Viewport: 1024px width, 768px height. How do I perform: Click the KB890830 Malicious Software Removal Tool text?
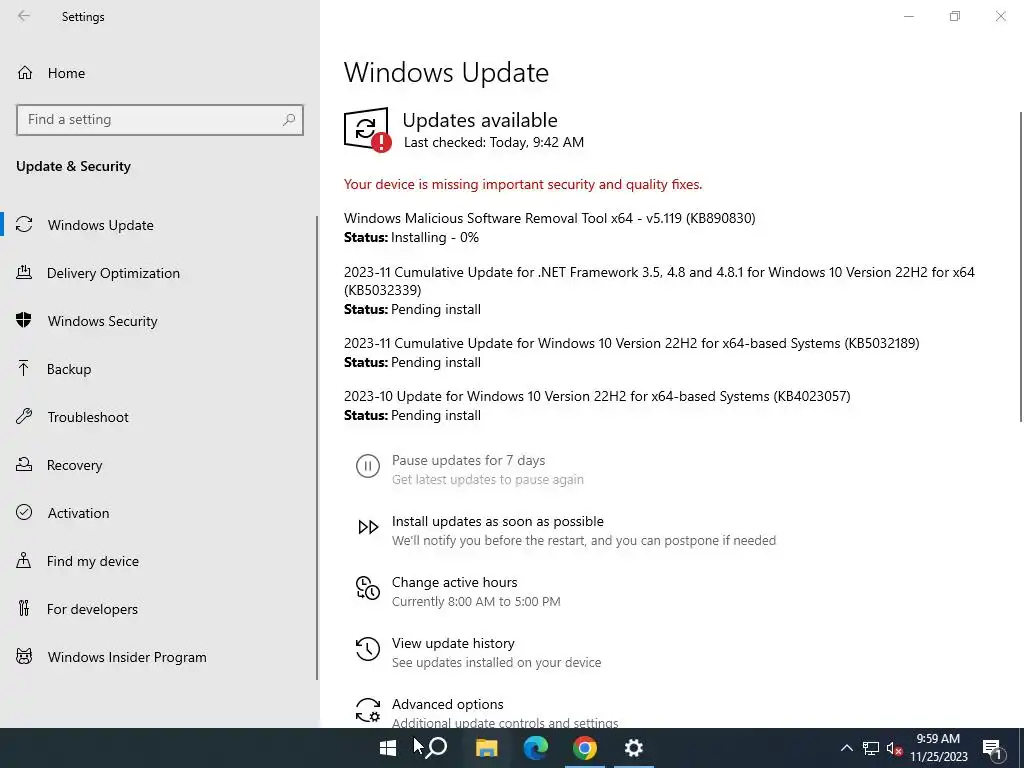(549, 218)
